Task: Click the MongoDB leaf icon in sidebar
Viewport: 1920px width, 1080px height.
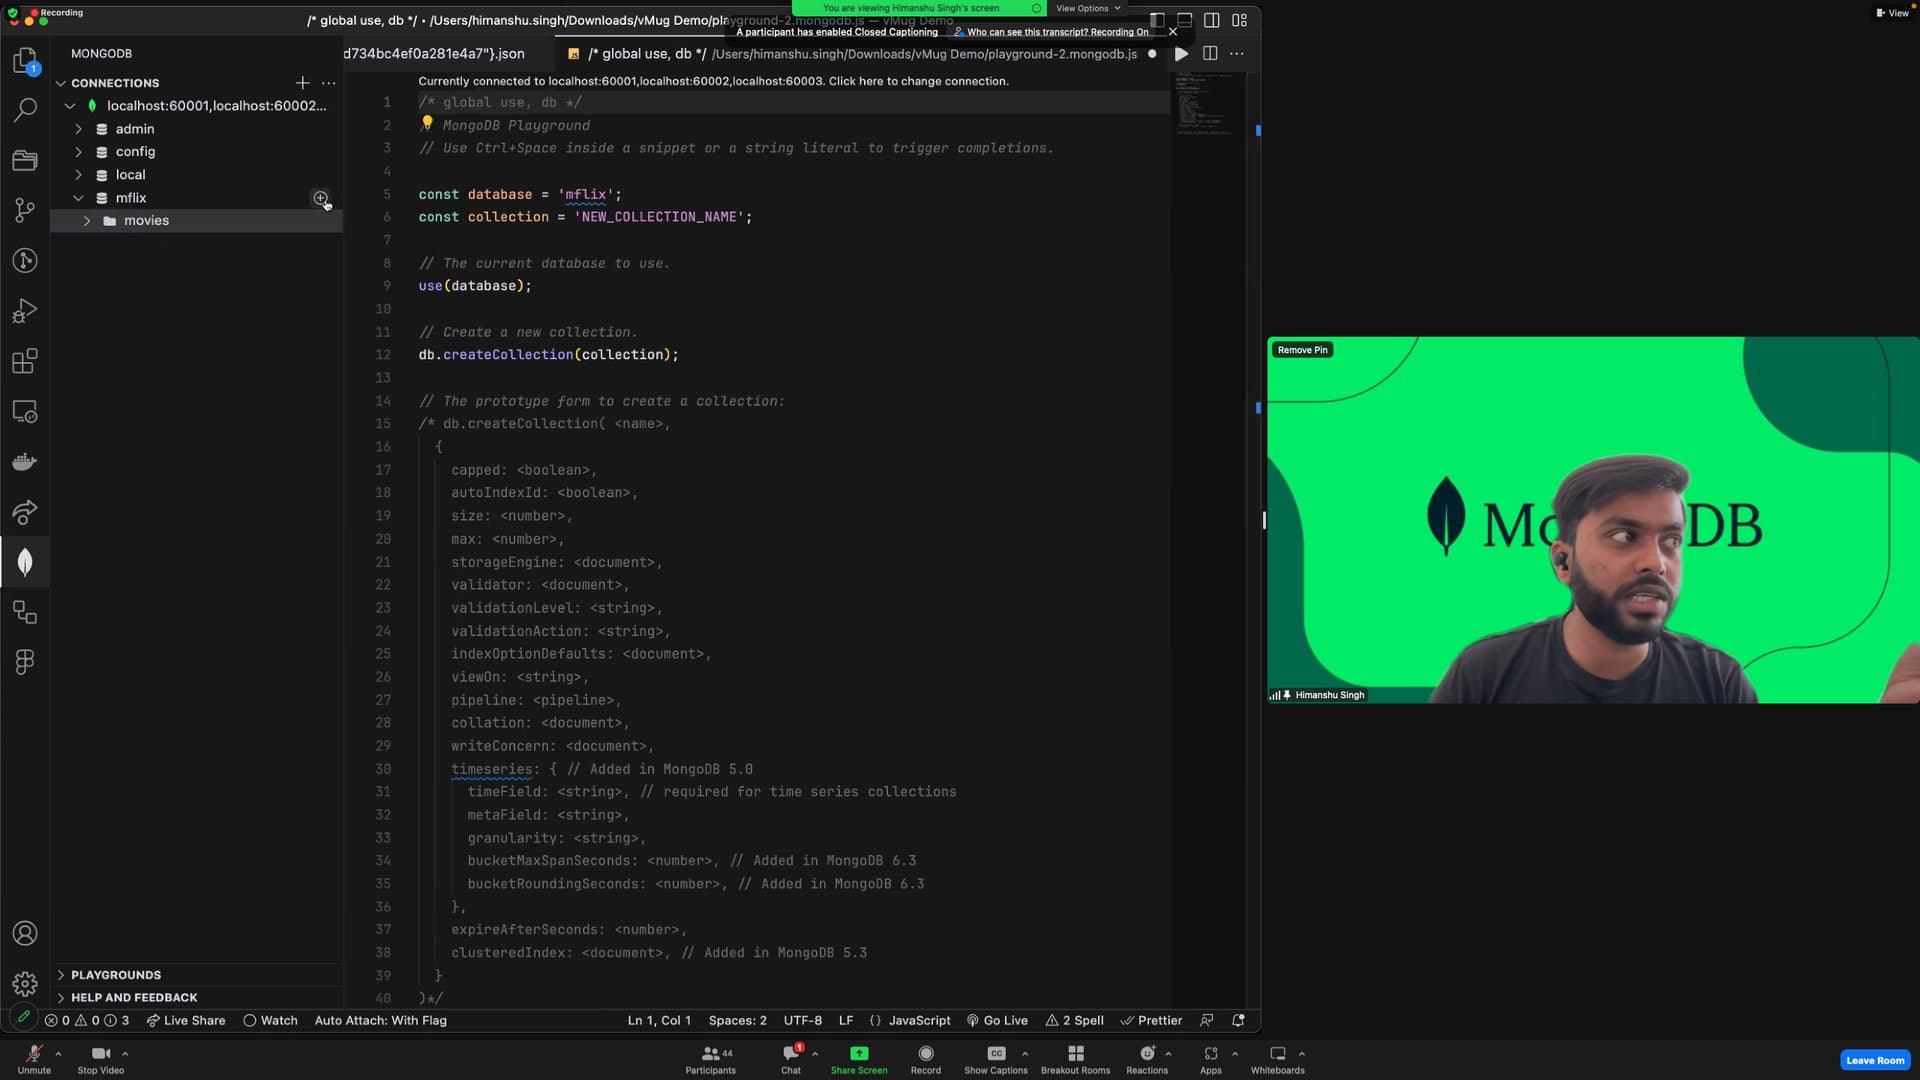Action: click(25, 563)
